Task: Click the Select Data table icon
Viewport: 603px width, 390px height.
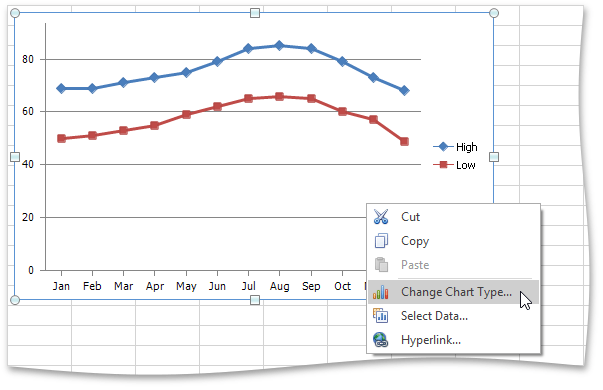Action: pyautogui.click(x=381, y=316)
